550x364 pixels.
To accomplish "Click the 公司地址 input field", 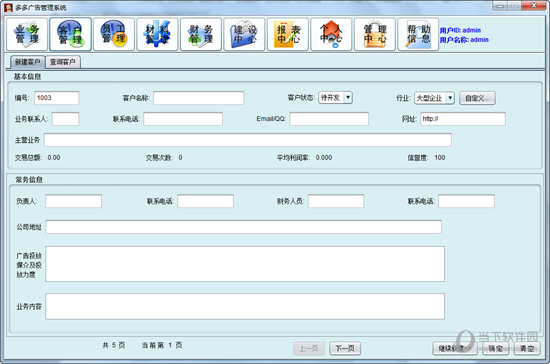I will point(243,227).
